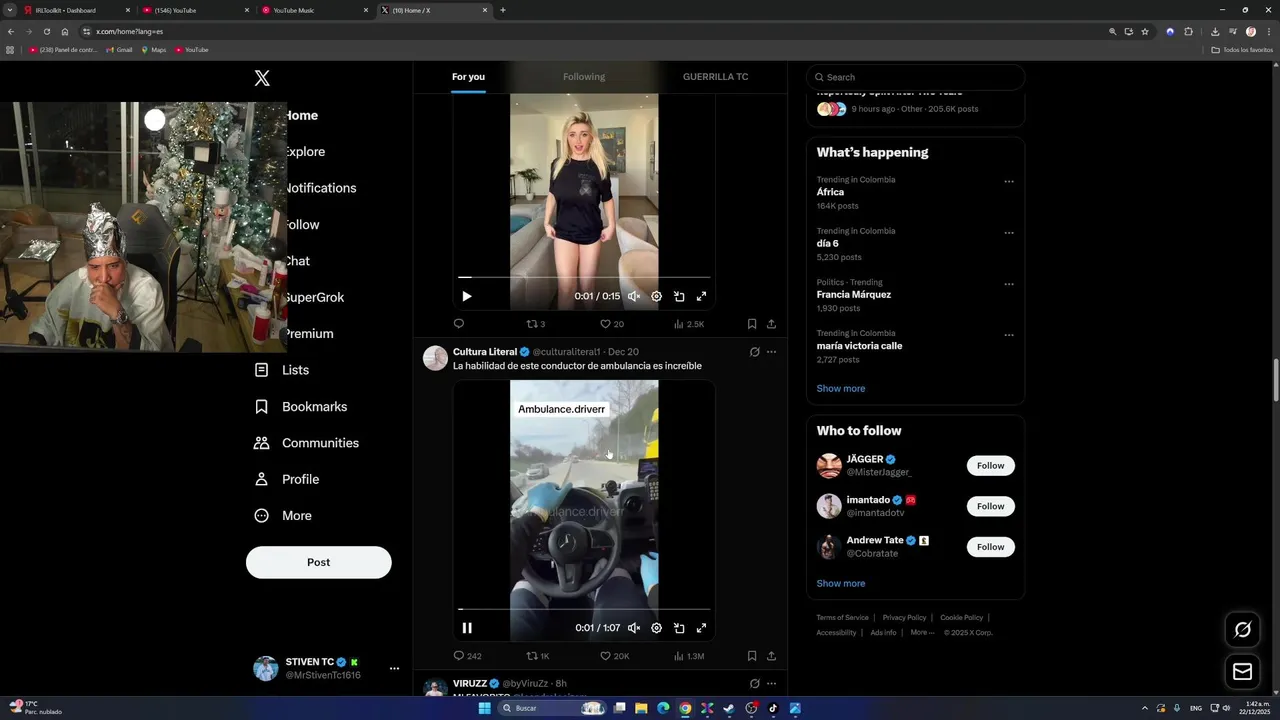Open the floating Messages button
The image size is (1280, 720).
(1243, 672)
